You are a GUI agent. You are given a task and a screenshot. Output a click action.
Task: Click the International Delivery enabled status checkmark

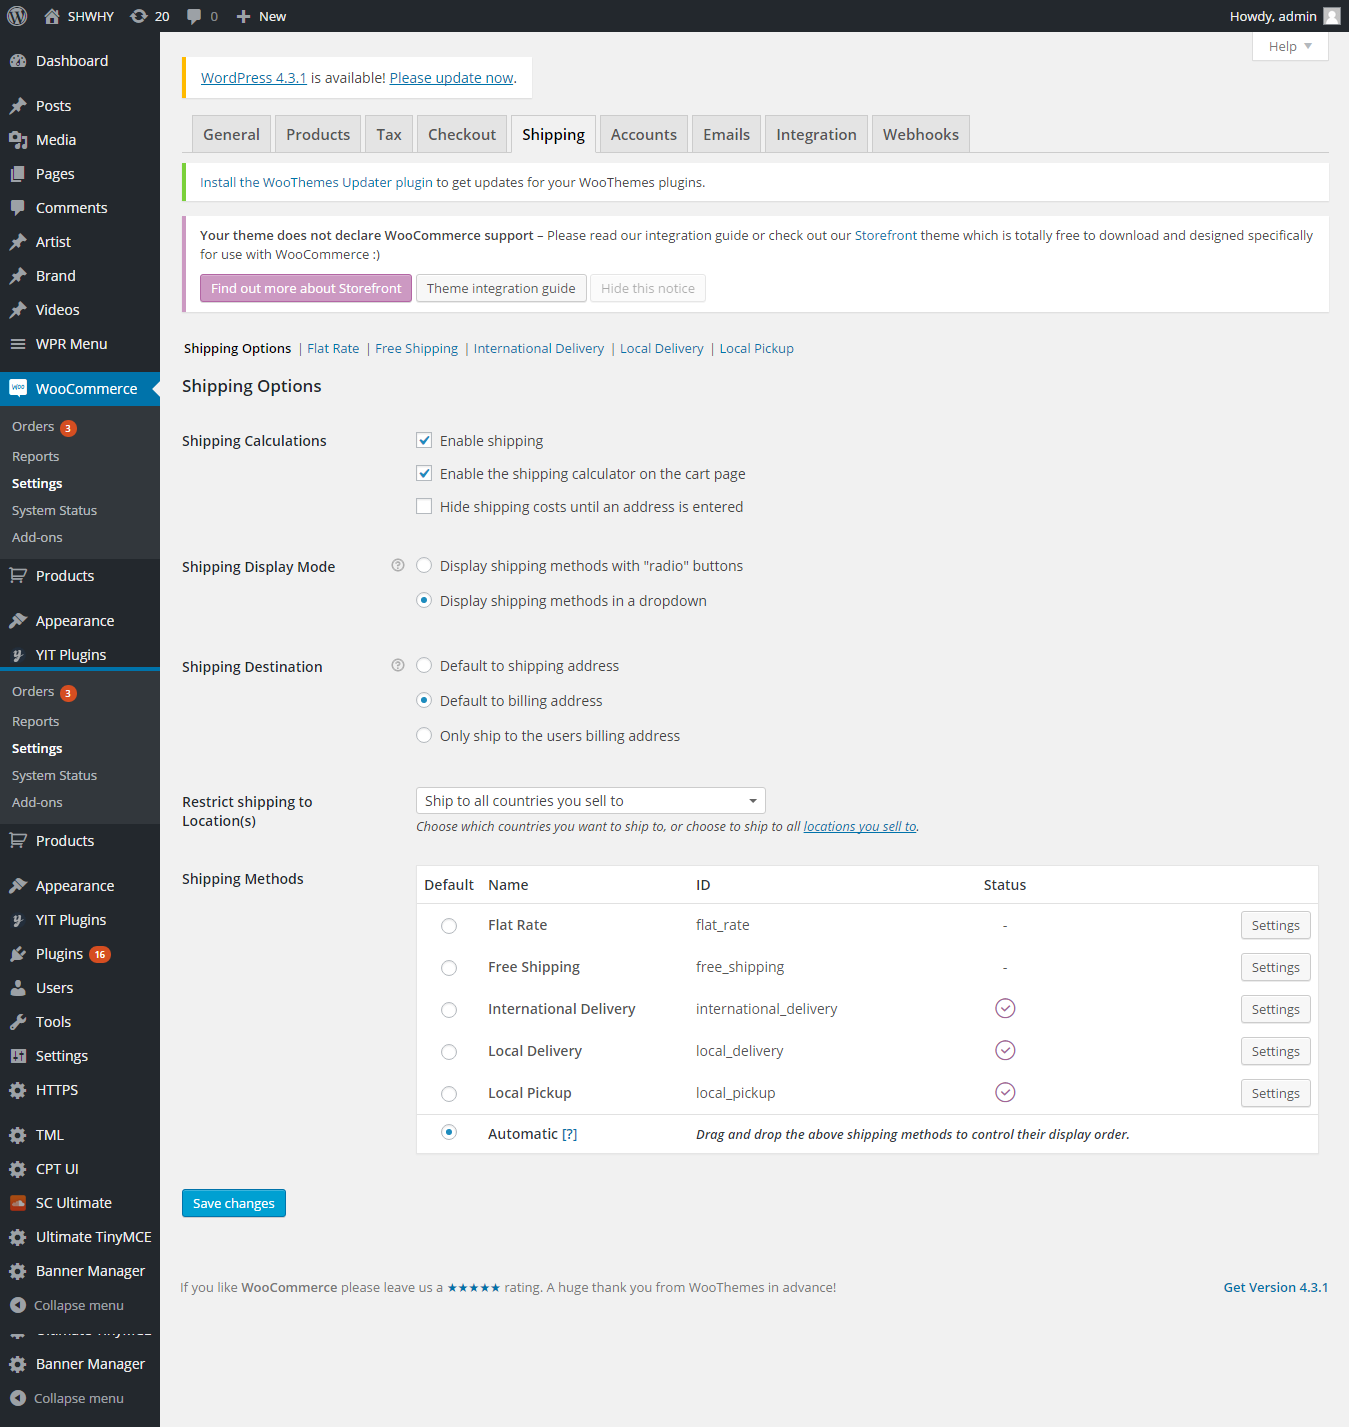pos(1005,1008)
